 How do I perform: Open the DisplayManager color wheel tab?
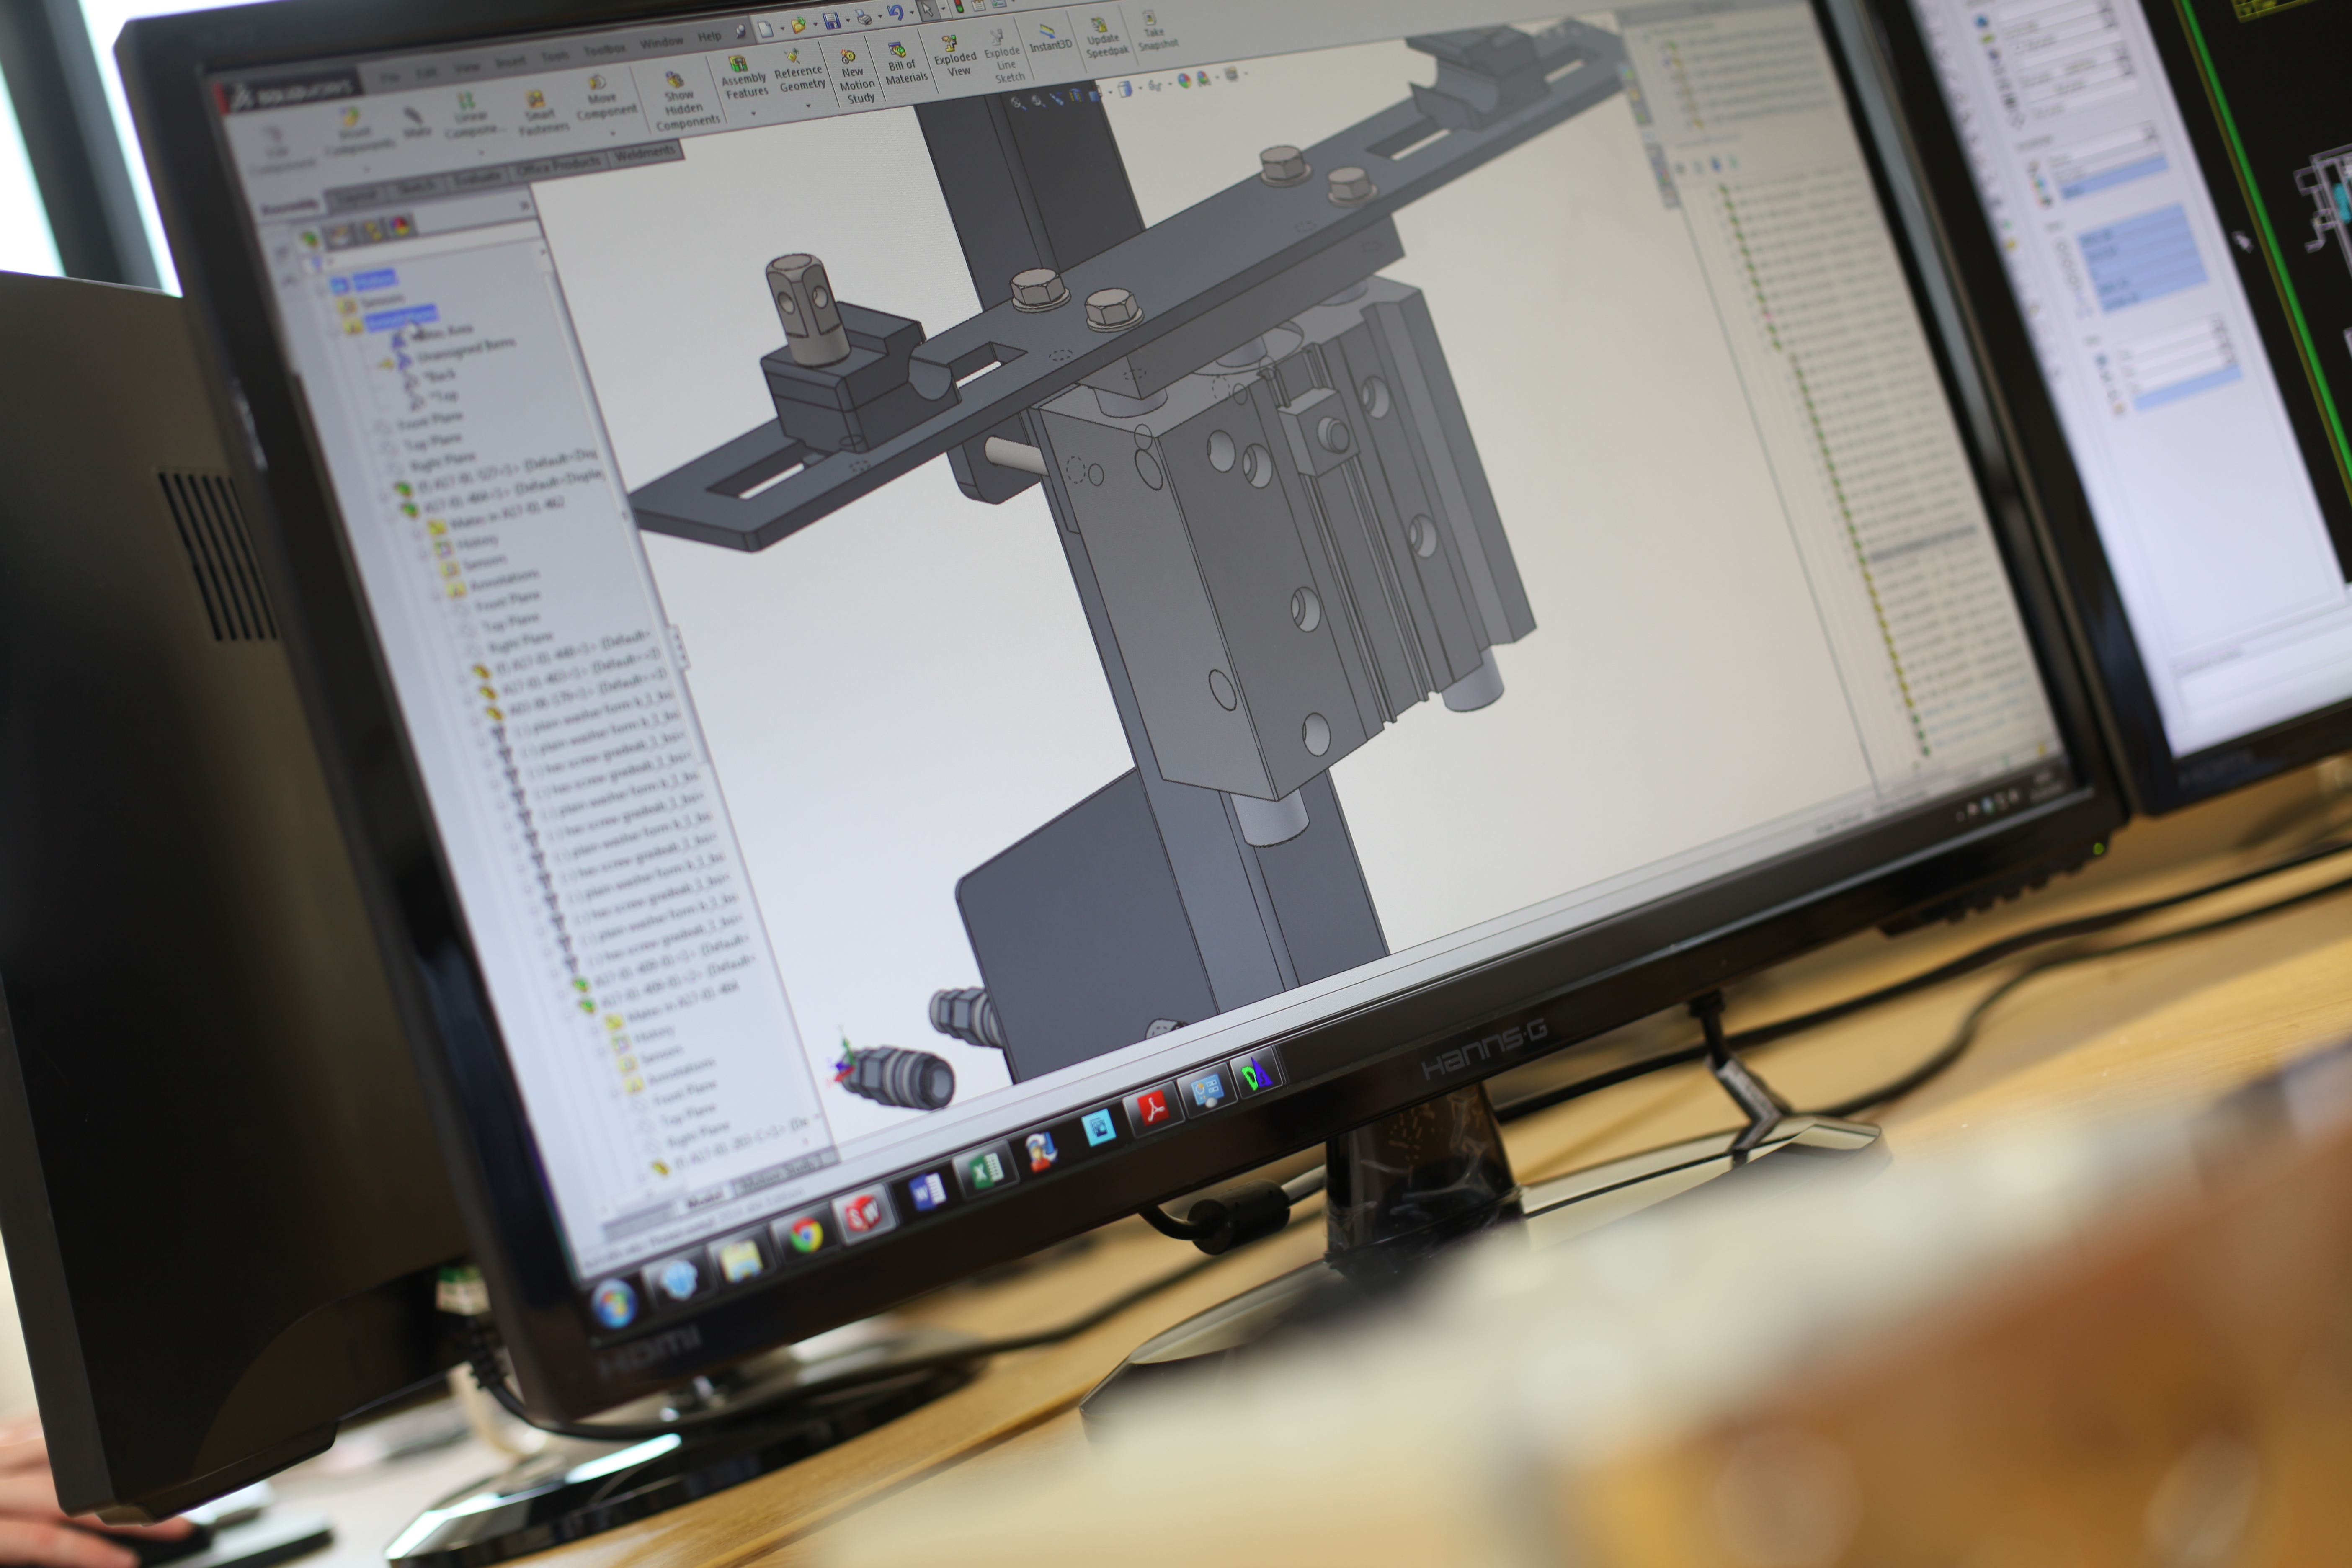click(x=400, y=224)
